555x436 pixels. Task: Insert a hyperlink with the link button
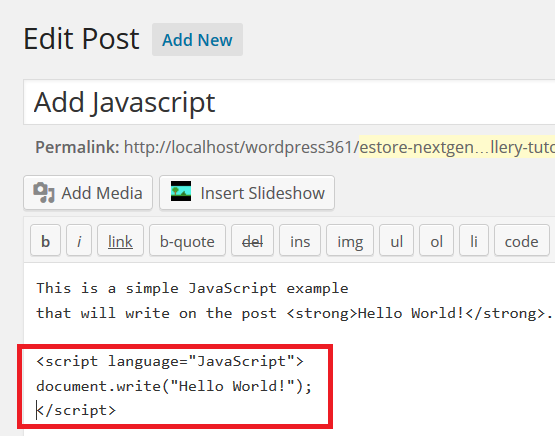click(x=120, y=242)
